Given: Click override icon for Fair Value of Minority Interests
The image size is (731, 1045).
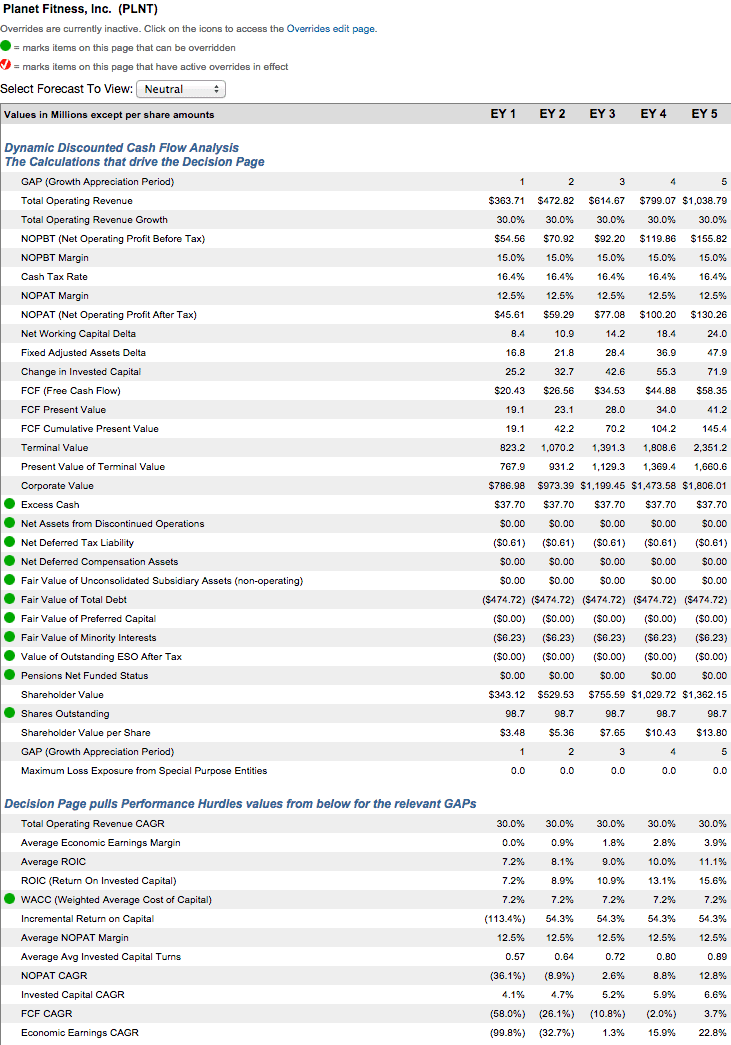Looking at the screenshot, I should (x=9, y=636).
